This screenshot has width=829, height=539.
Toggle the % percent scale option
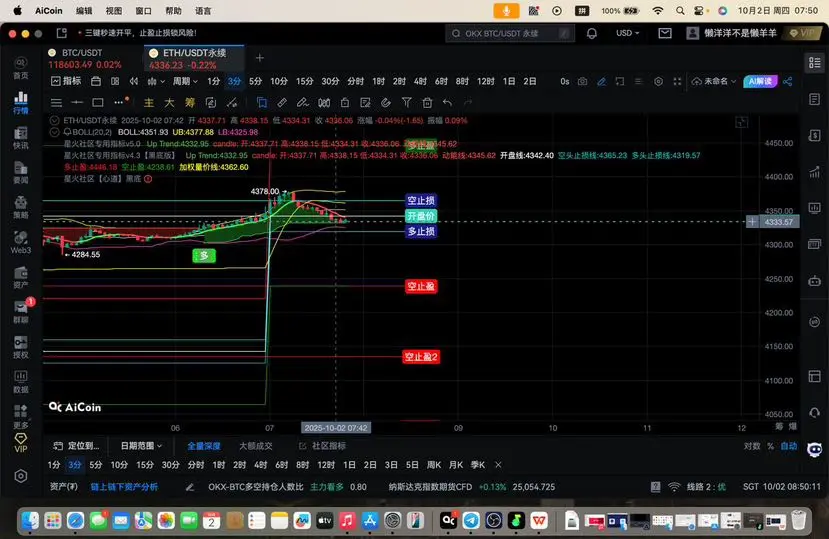coord(770,446)
